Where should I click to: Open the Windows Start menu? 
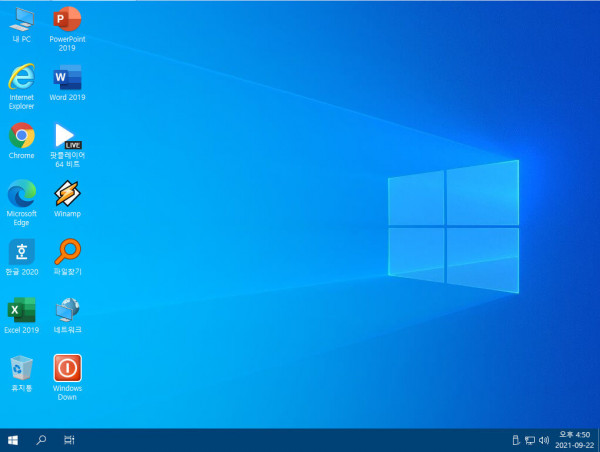pos(13,440)
